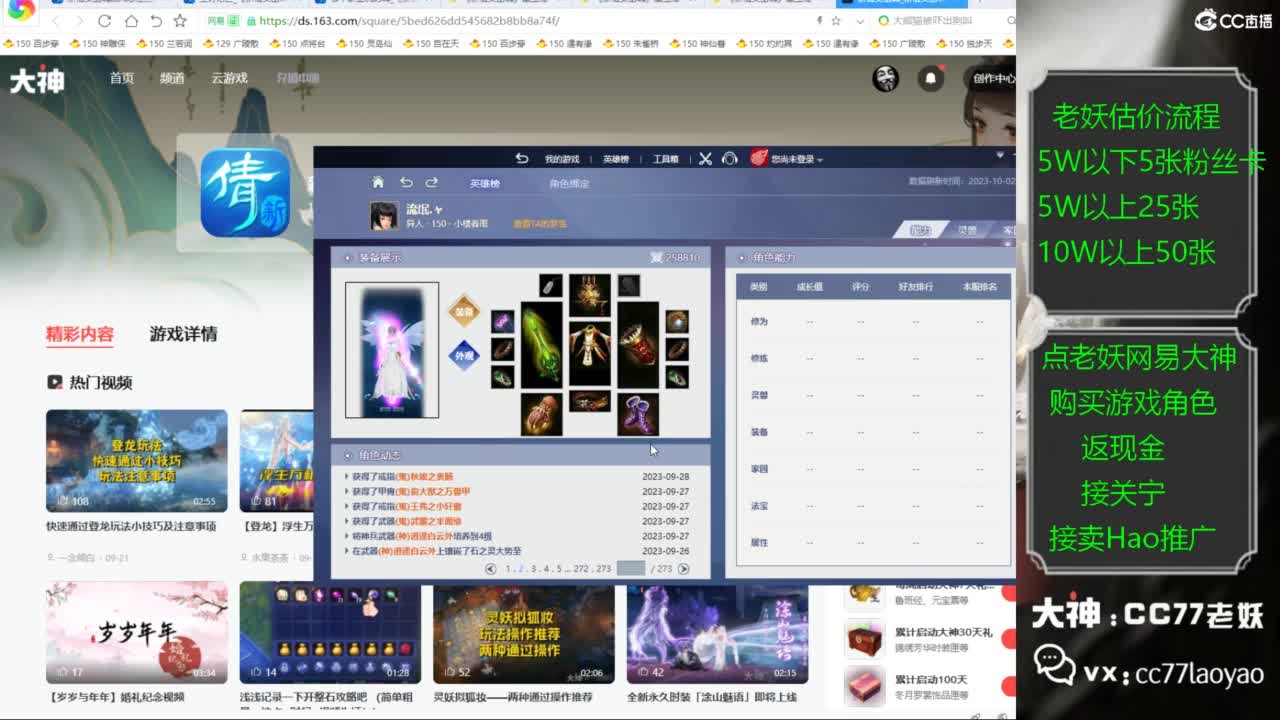Click the home icon in the hero panel
This screenshot has height=720, width=1280.
click(378, 182)
